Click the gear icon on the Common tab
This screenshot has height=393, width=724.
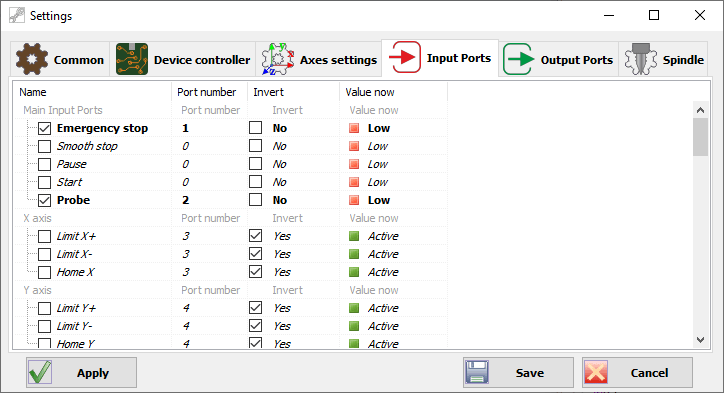(32, 59)
